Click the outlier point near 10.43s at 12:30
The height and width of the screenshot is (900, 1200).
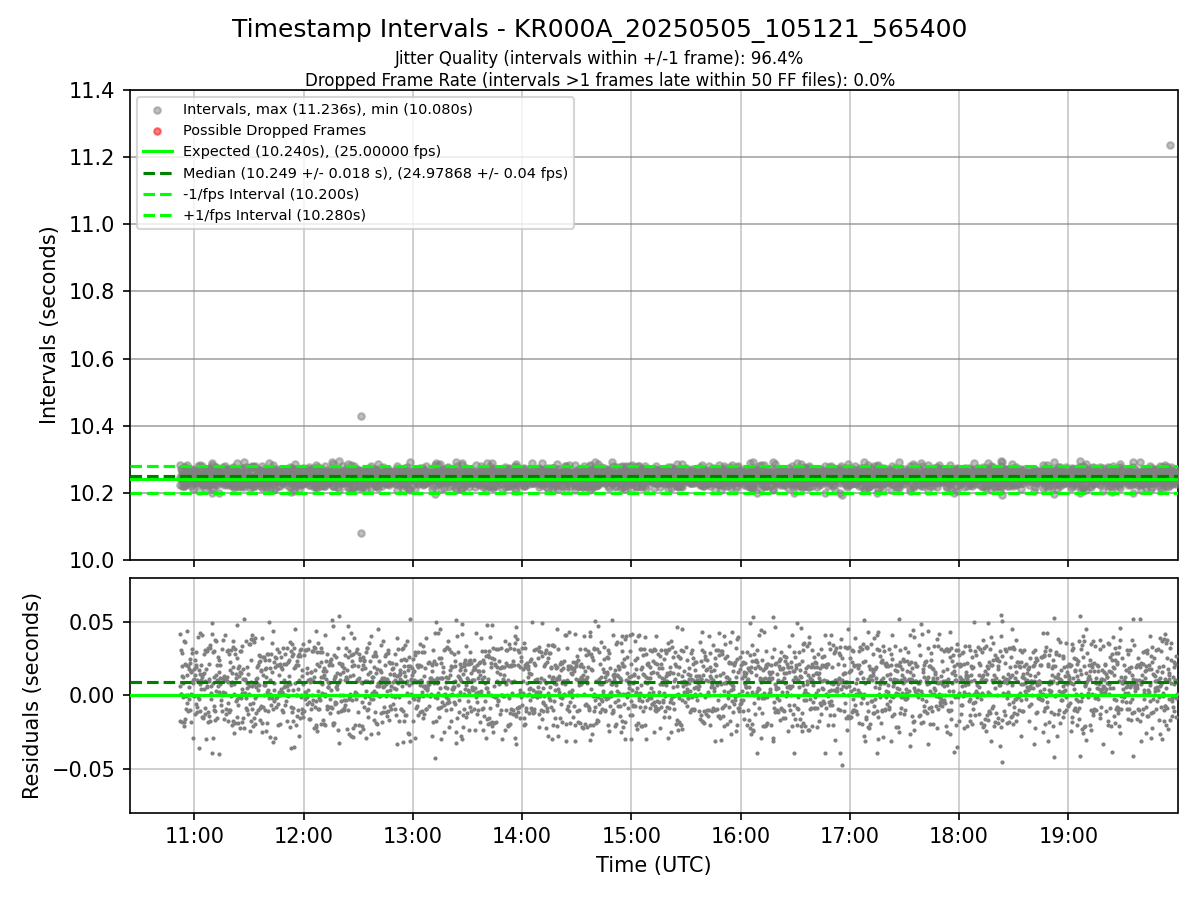coord(361,416)
